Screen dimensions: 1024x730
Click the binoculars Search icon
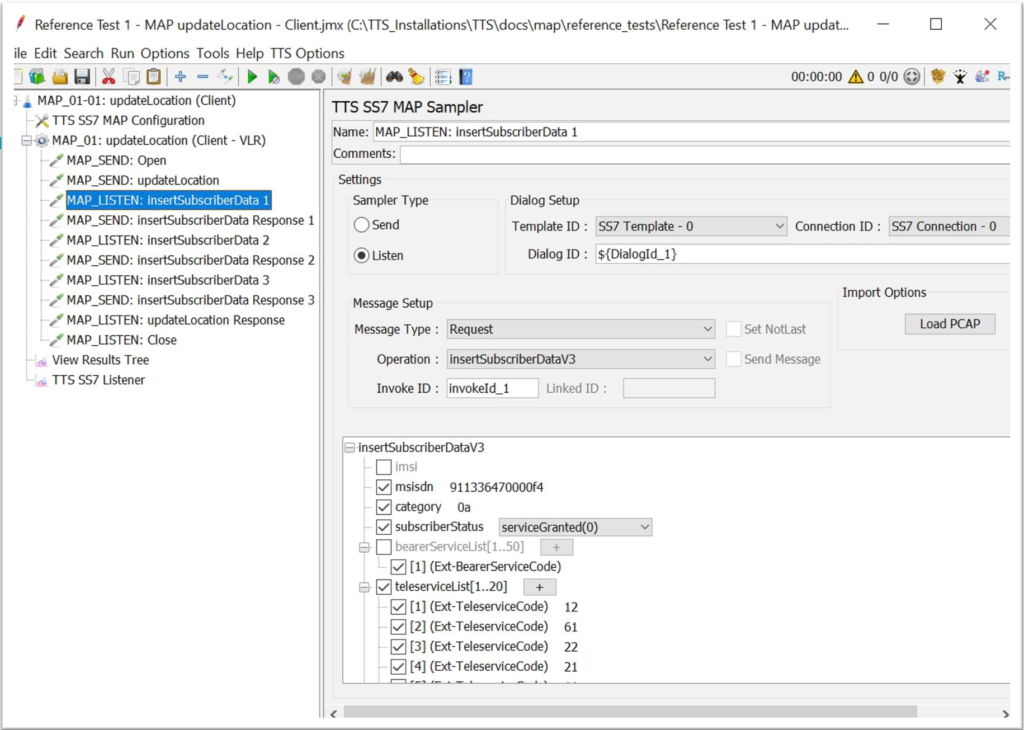[x=394, y=77]
